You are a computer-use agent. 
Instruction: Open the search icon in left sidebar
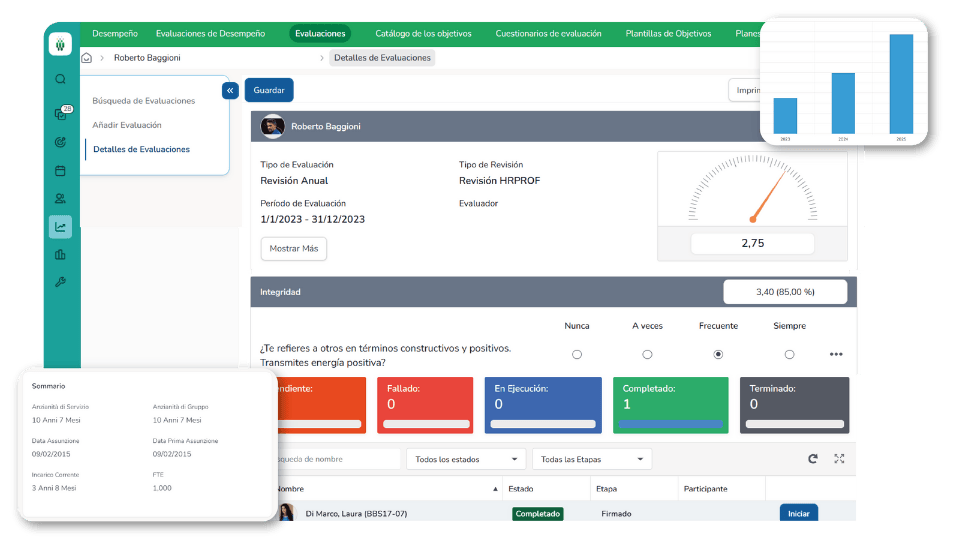(61, 79)
